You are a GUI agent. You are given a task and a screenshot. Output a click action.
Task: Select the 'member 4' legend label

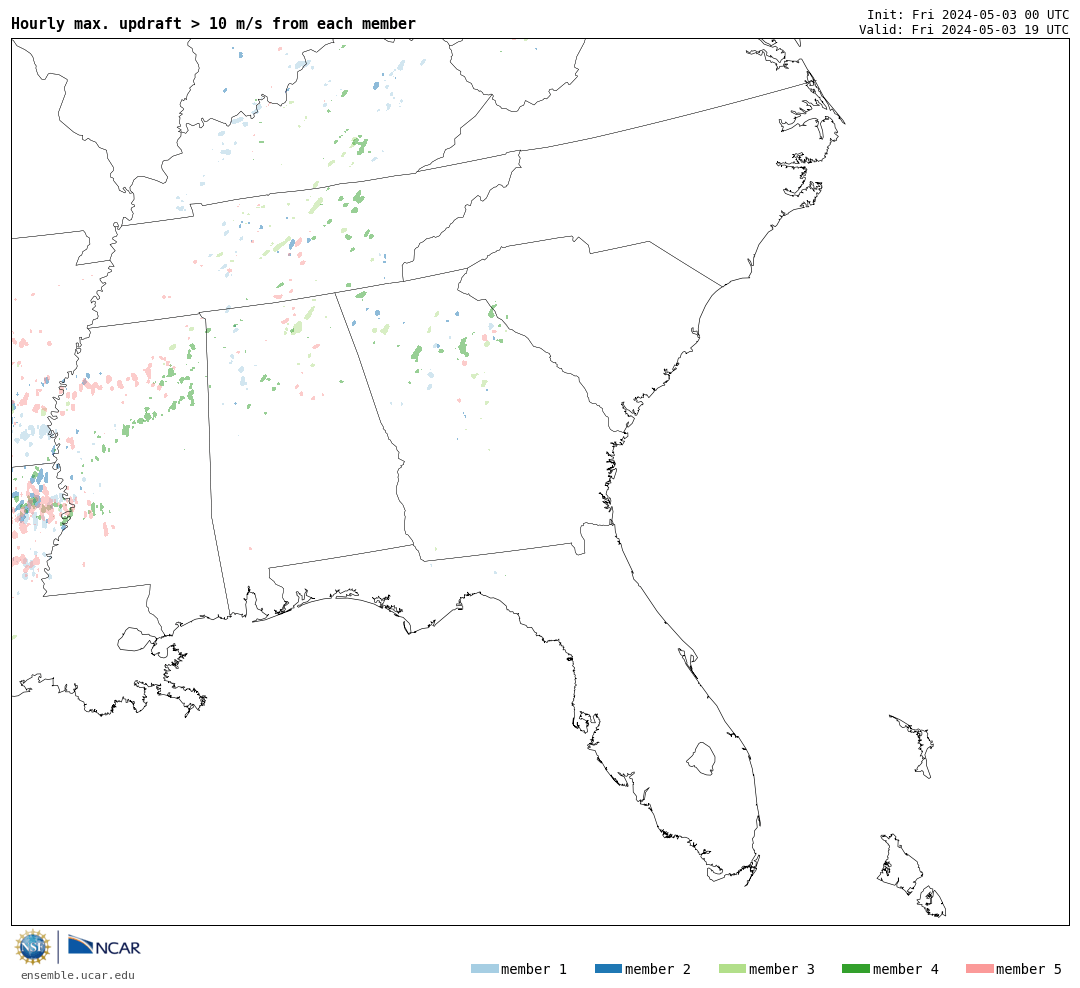905,969
